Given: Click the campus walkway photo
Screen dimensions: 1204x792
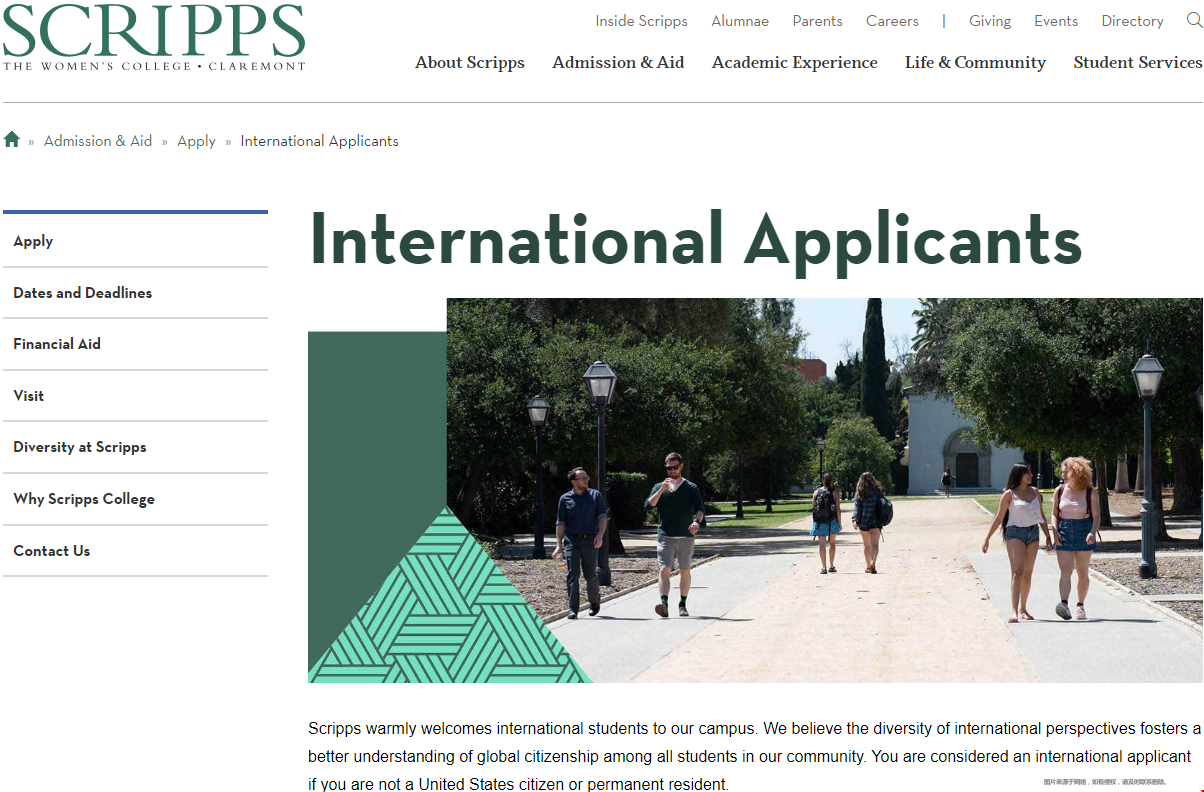Looking at the screenshot, I should tap(825, 490).
